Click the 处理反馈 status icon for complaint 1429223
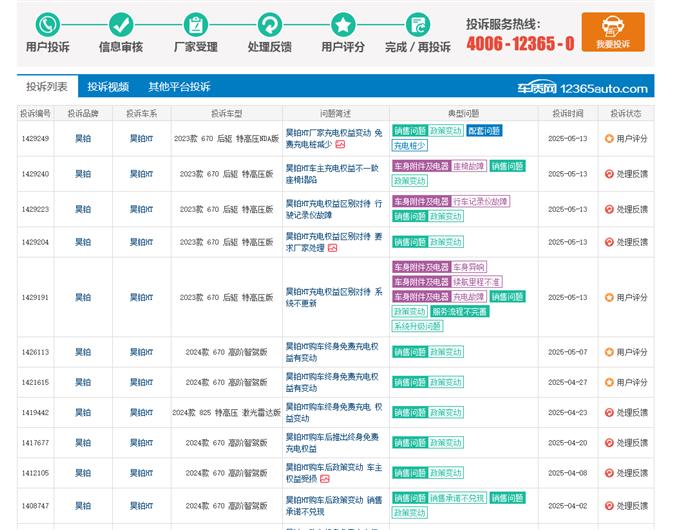Viewport: 700px width, 530px height. pos(609,209)
